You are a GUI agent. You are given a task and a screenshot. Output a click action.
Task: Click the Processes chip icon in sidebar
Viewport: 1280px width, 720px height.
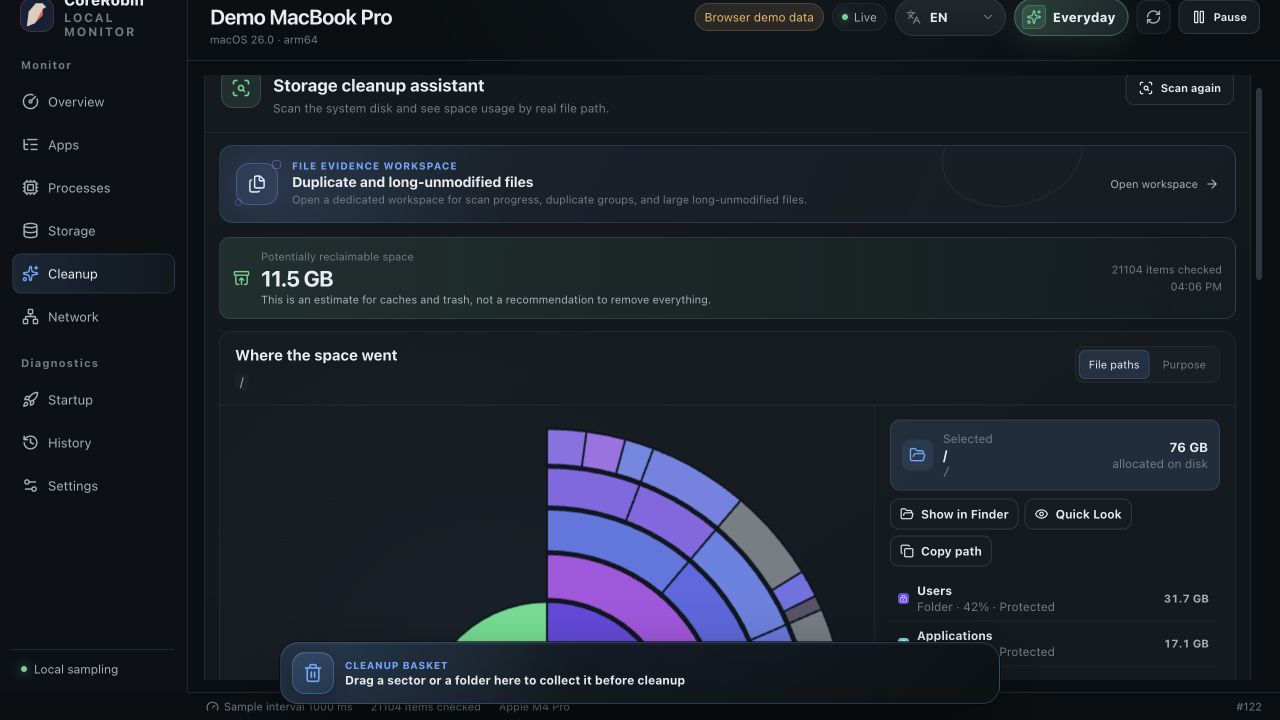pyautogui.click(x=30, y=188)
